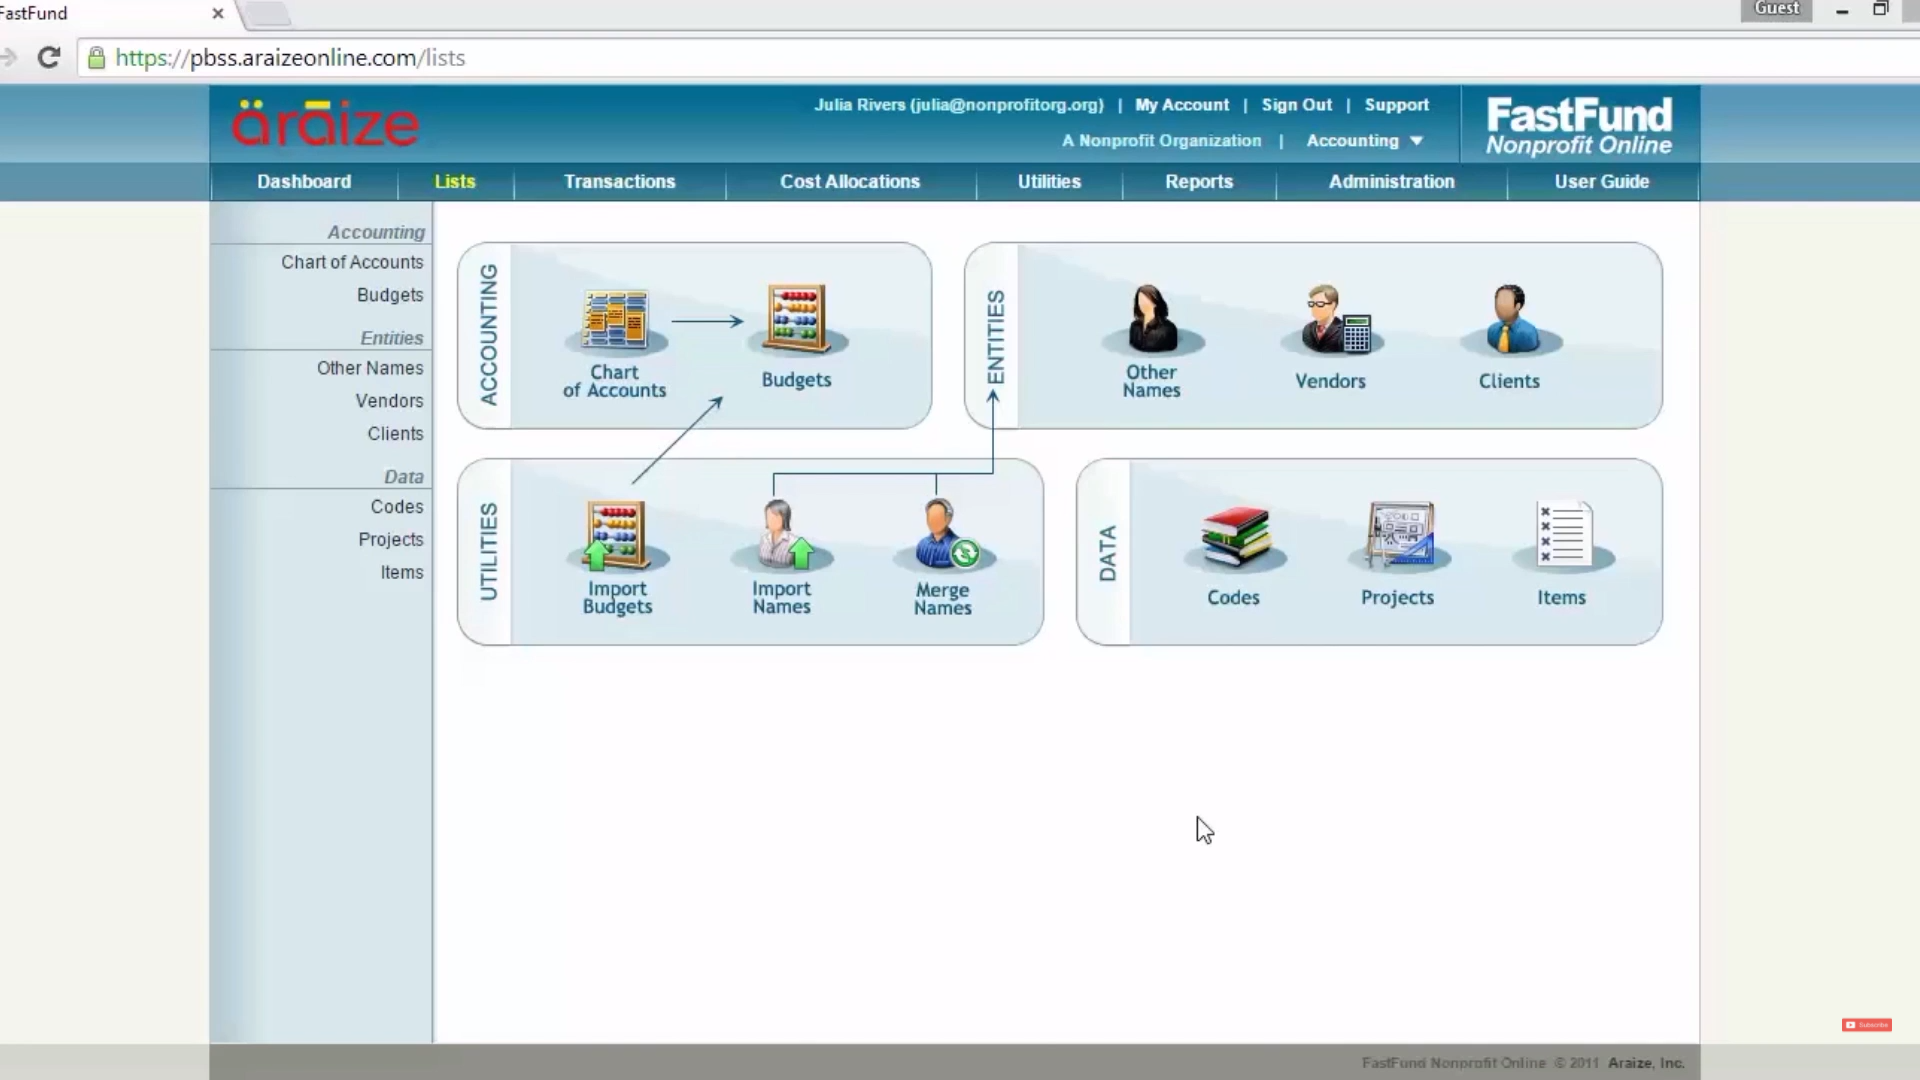Click Sign Out link
Viewport: 1920px width, 1080px height.
pyautogui.click(x=1296, y=105)
